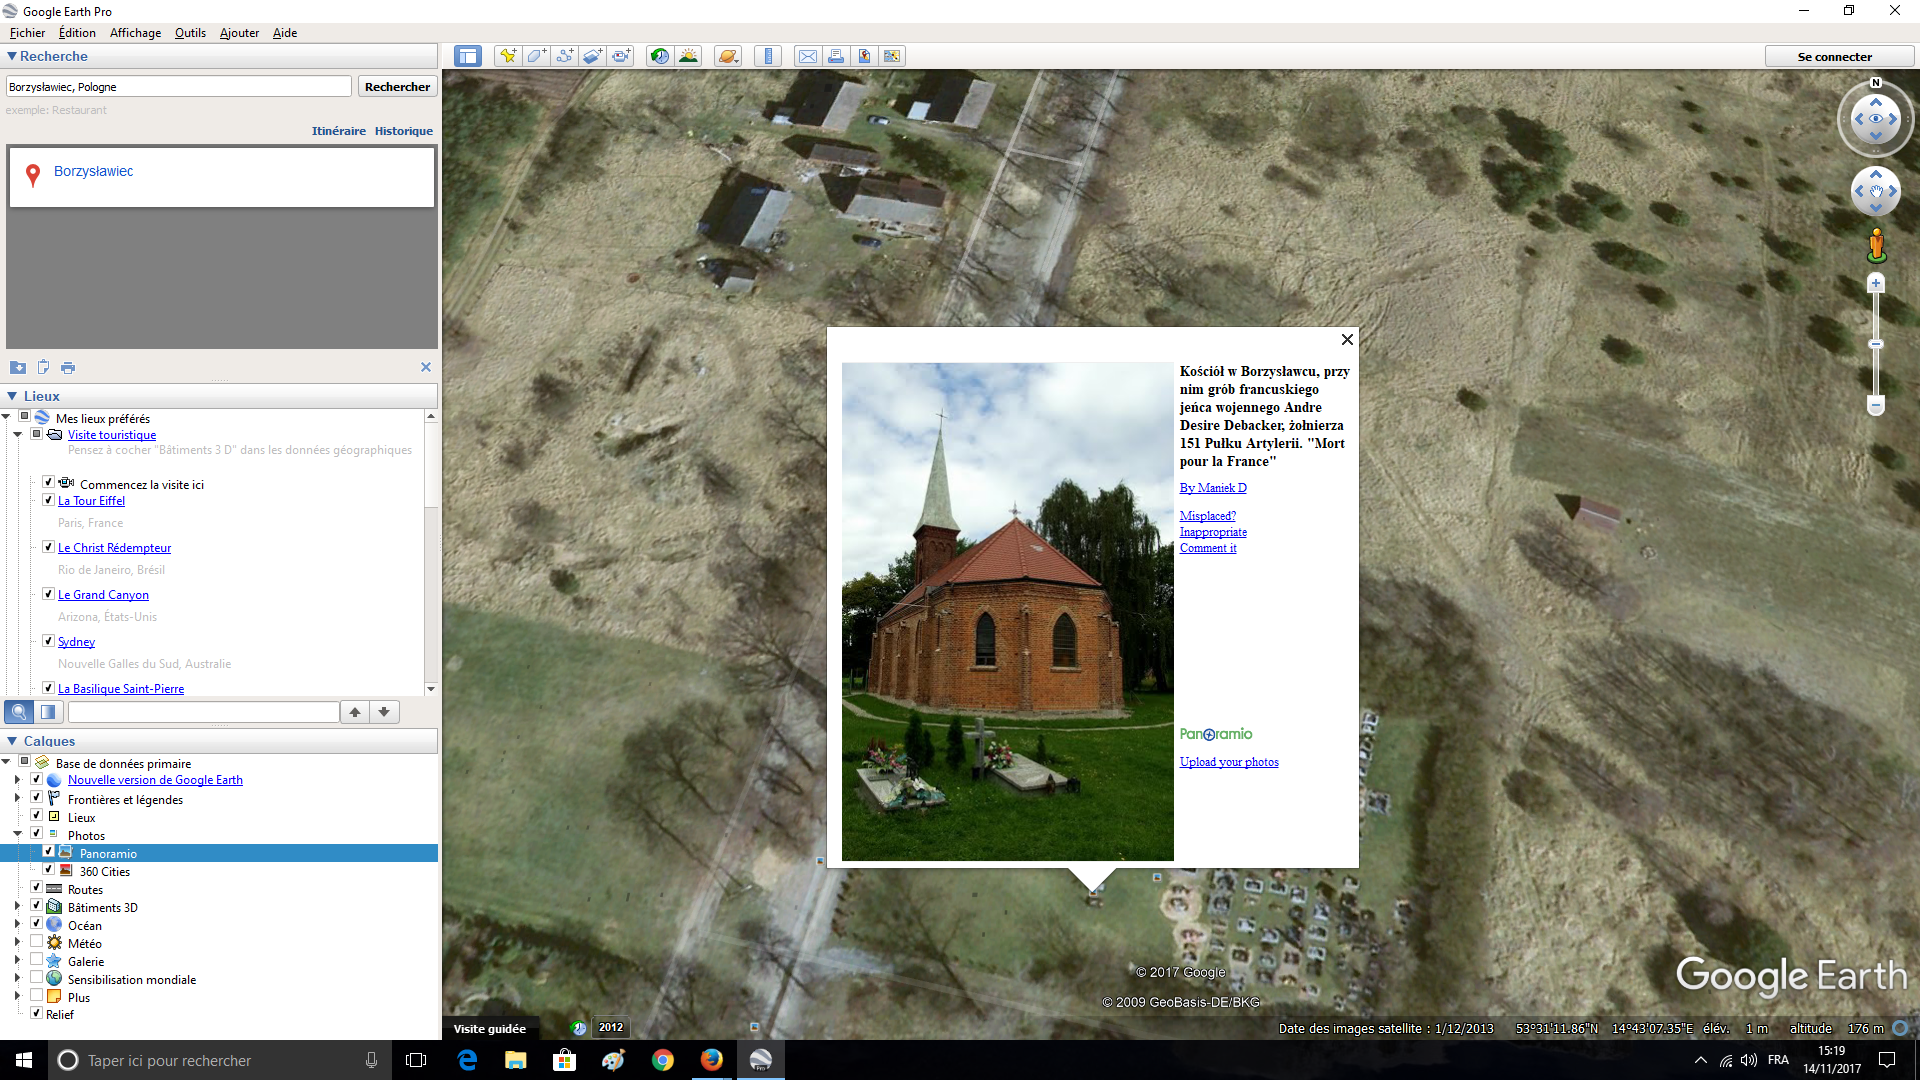
Task: Close the Panoramio photo popup
Action: pos(1347,340)
